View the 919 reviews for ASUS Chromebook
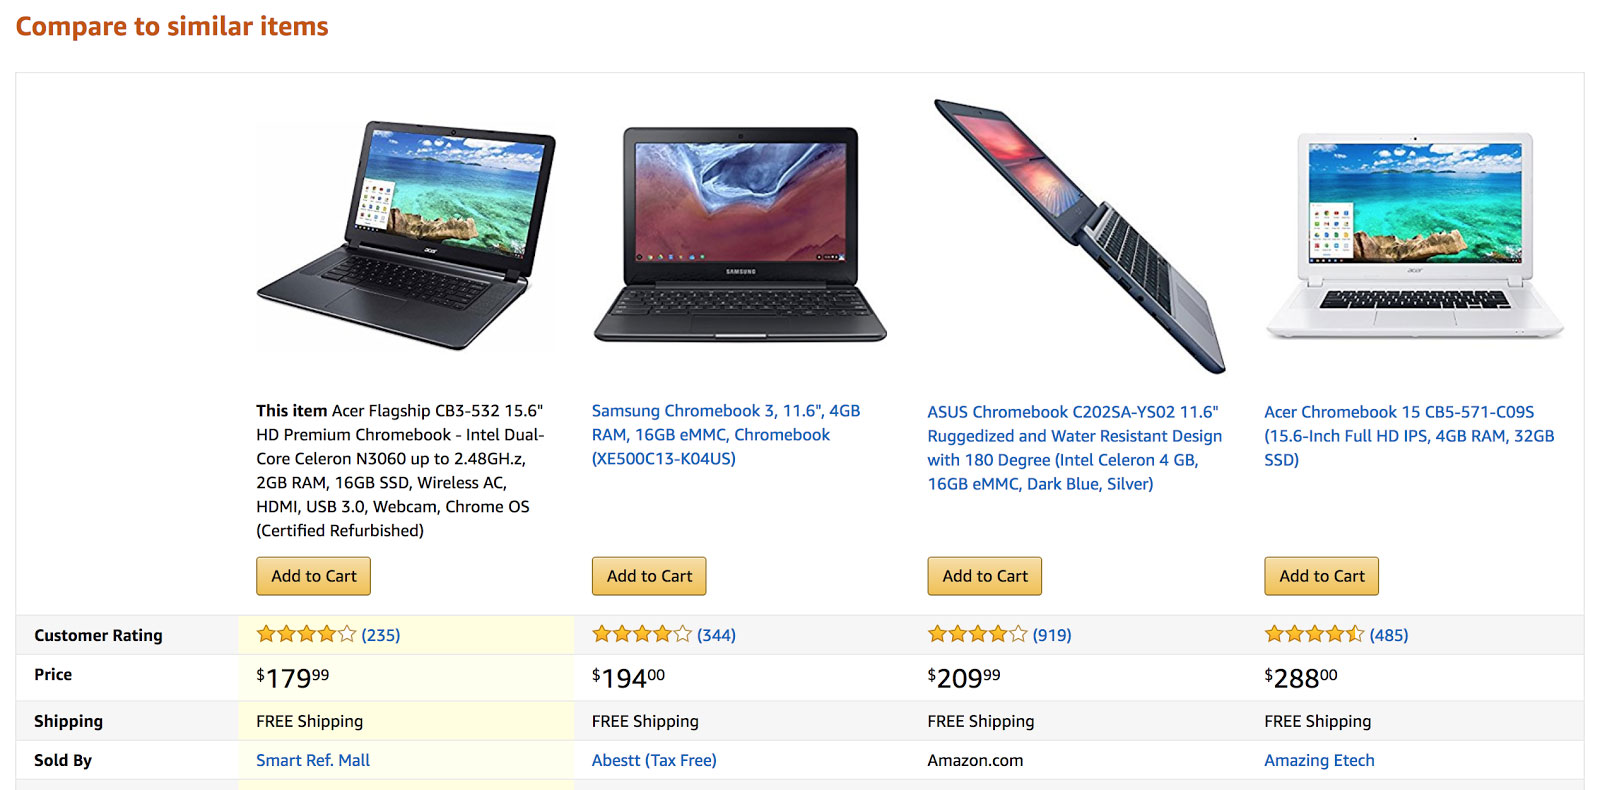Image resolution: width=1600 pixels, height=790 pixels. click(x=1052, y=635)
